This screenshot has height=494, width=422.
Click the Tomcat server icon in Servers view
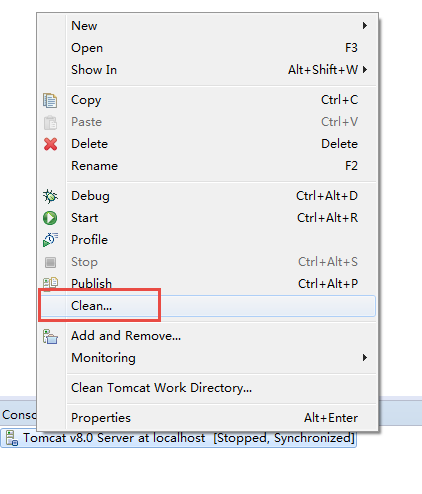(12, 438)
